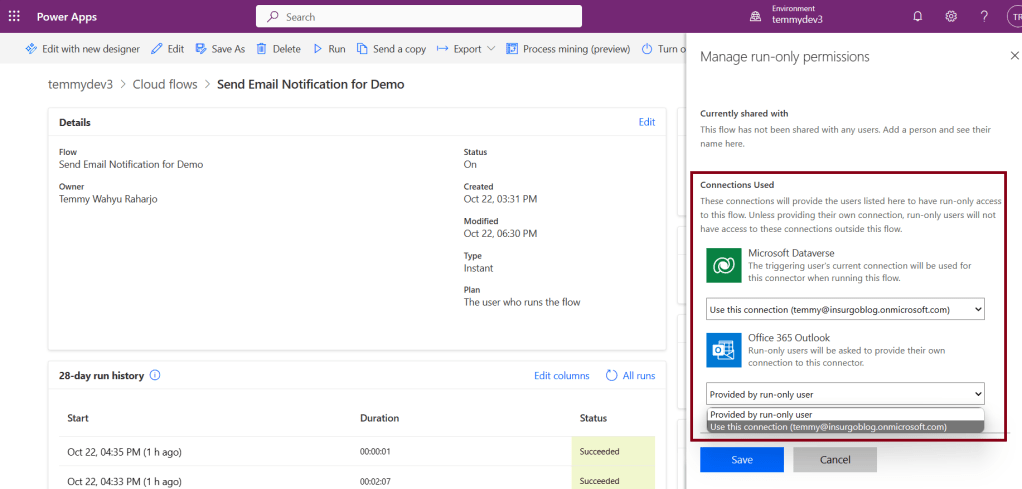Click the Cancel button
1022x489 pixels.
point(835,460)
